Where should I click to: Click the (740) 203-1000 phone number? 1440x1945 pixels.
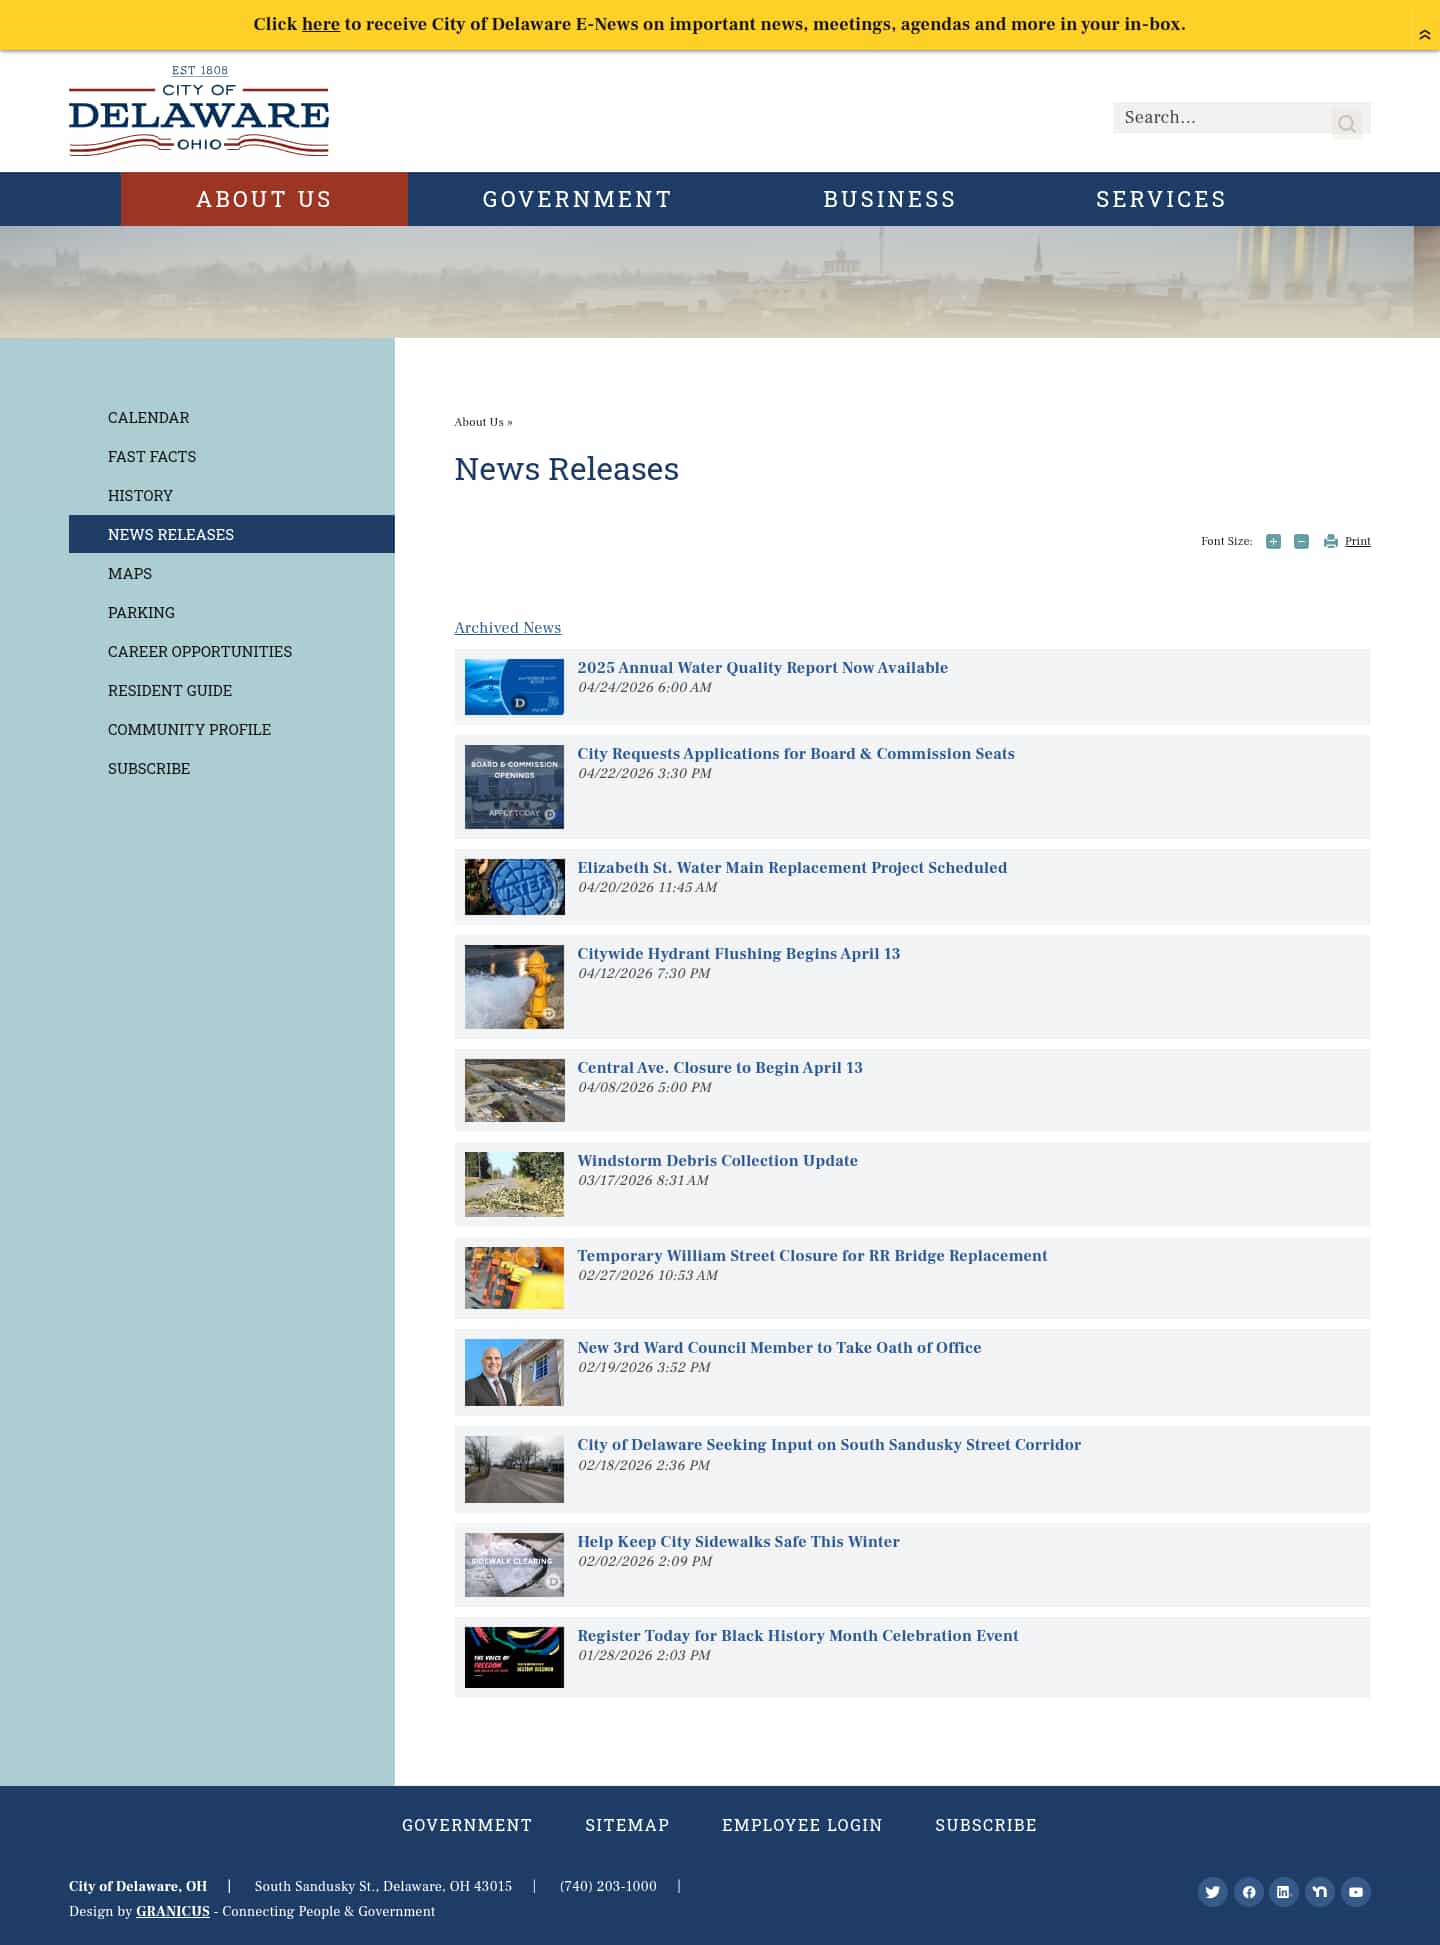pos(608,1886)
